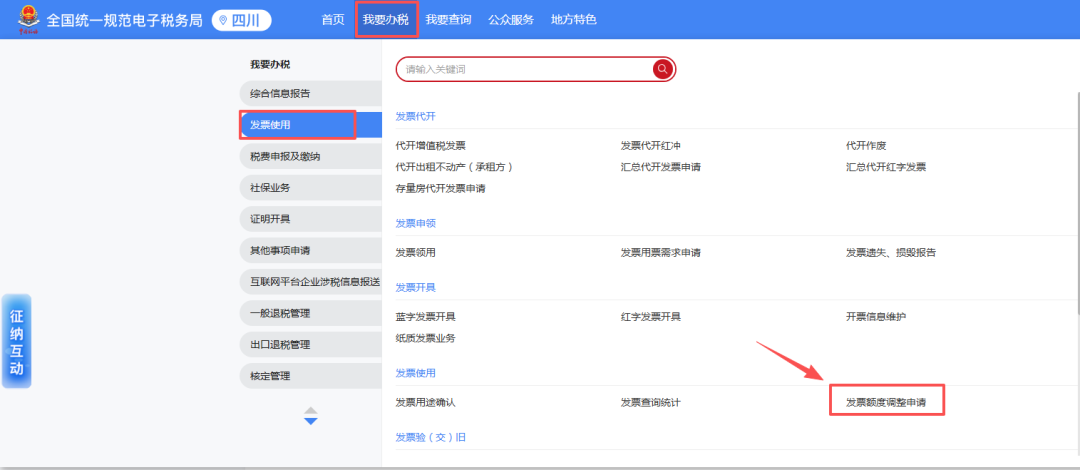
Task: Open the 征纳互动 floating widget
Action: click(x=17, y=342)
